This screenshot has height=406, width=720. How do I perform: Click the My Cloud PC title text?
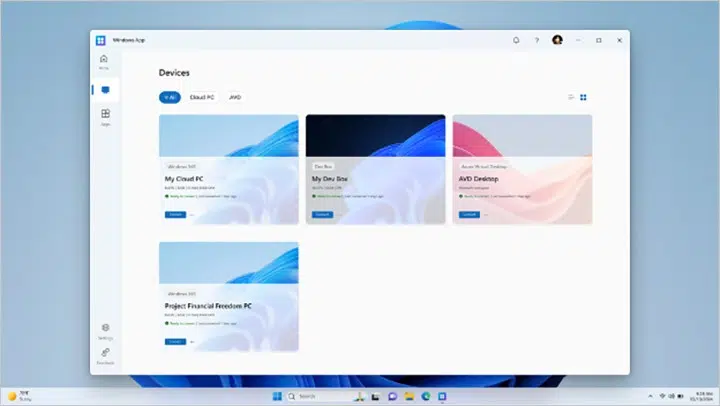point(184,179)
